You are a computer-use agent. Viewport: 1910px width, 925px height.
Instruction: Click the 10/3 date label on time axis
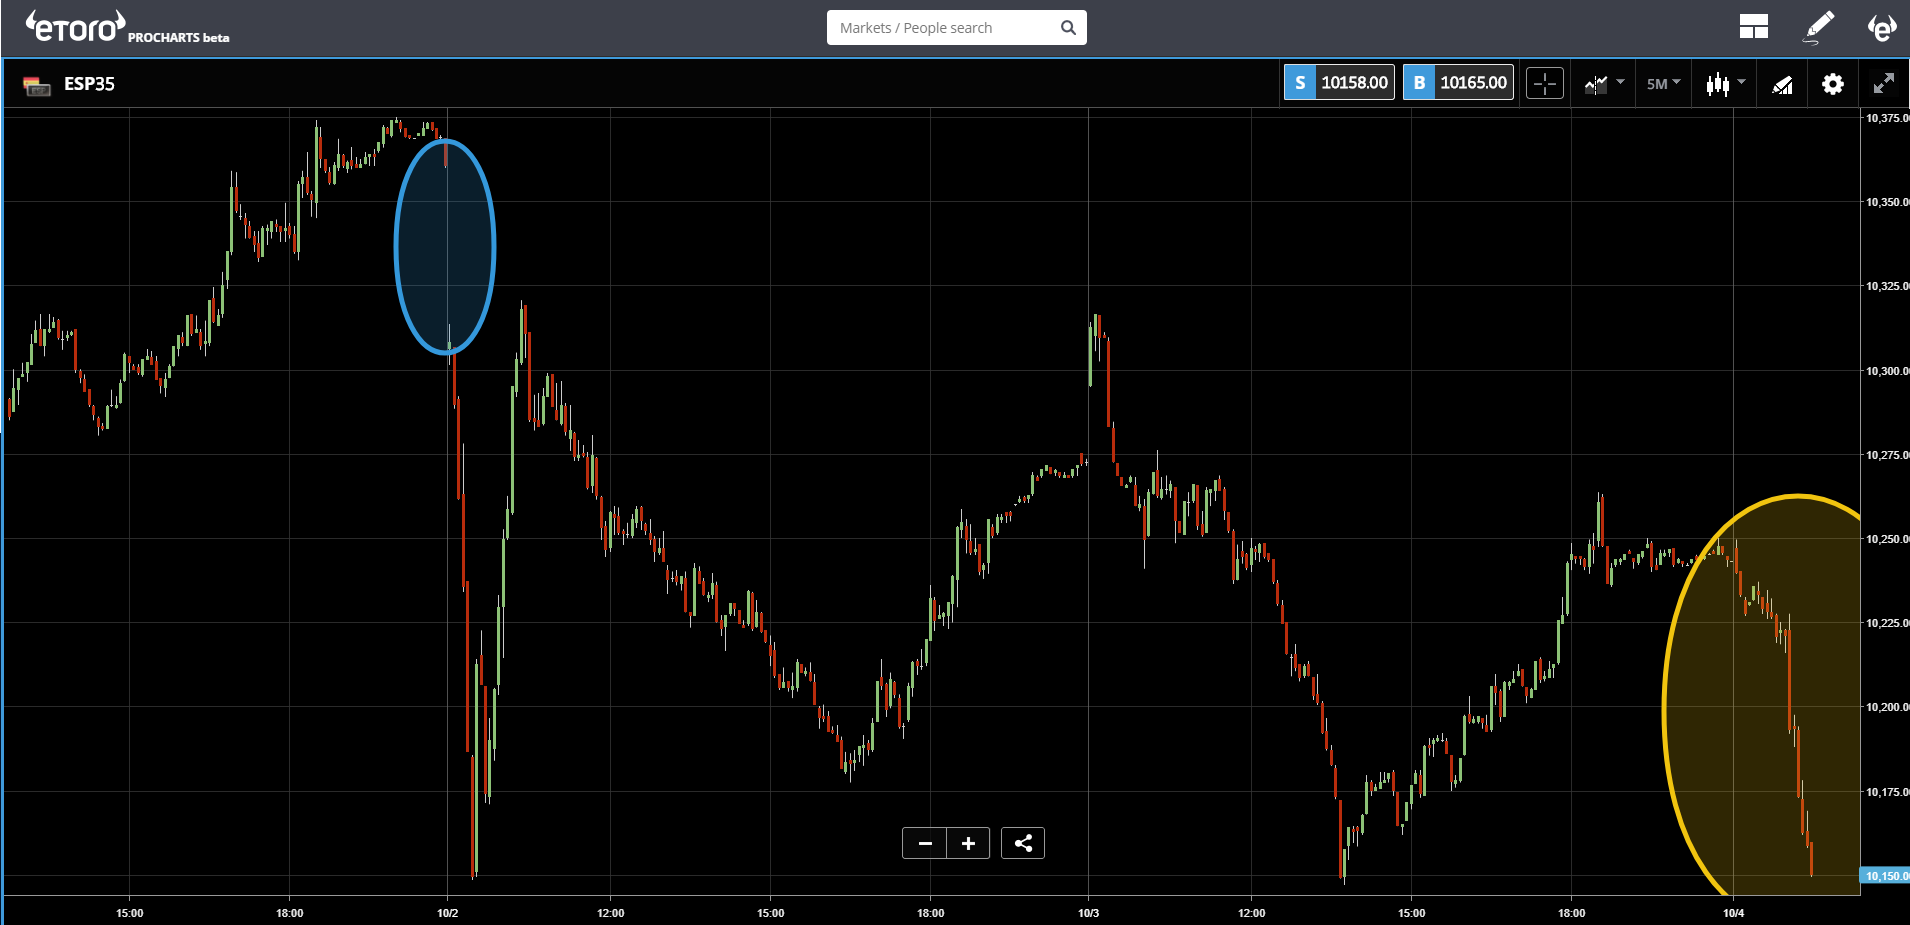pyautogui.click(x=1088, y=913)
